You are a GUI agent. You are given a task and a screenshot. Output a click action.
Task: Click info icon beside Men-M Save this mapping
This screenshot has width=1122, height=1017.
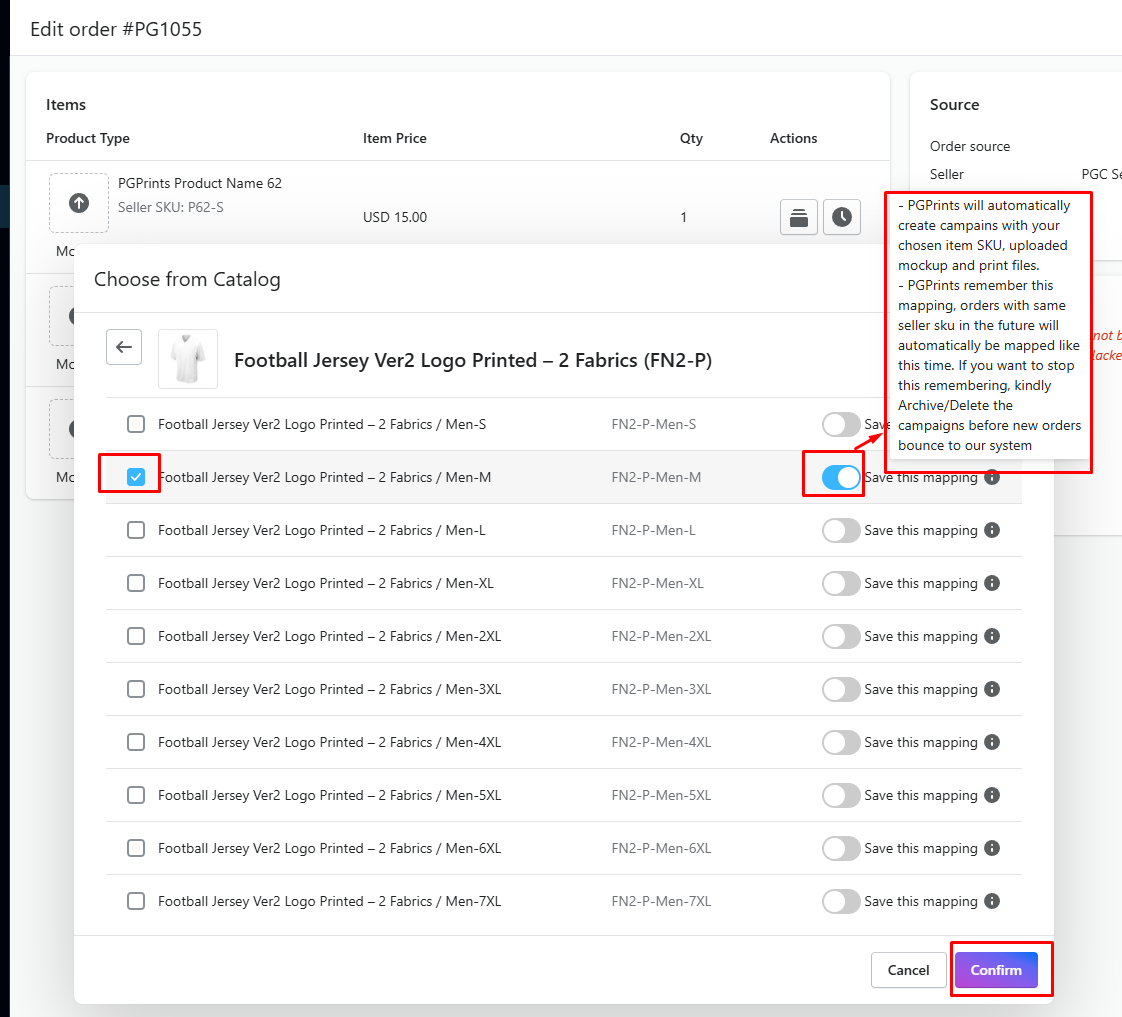(992, 478)
